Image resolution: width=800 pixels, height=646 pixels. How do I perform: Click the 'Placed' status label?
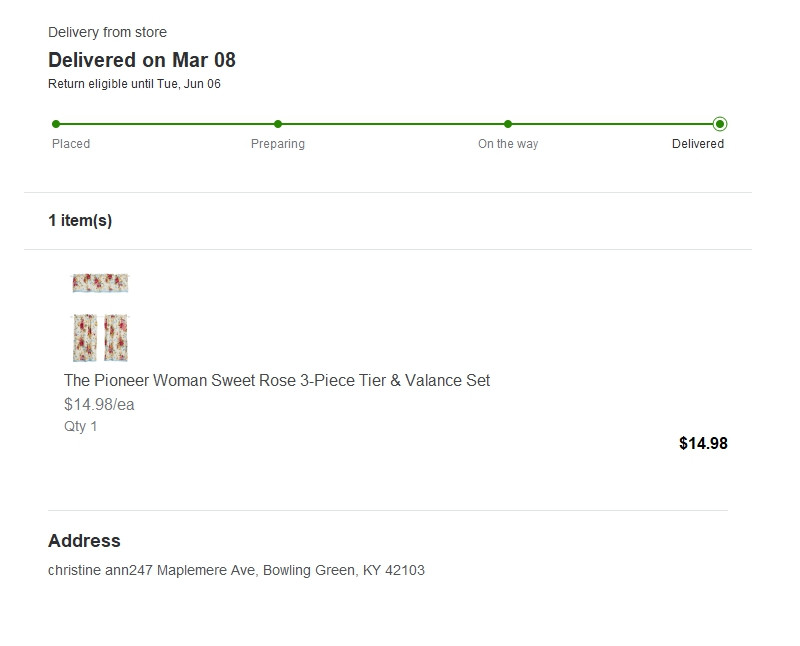[71, 144]
